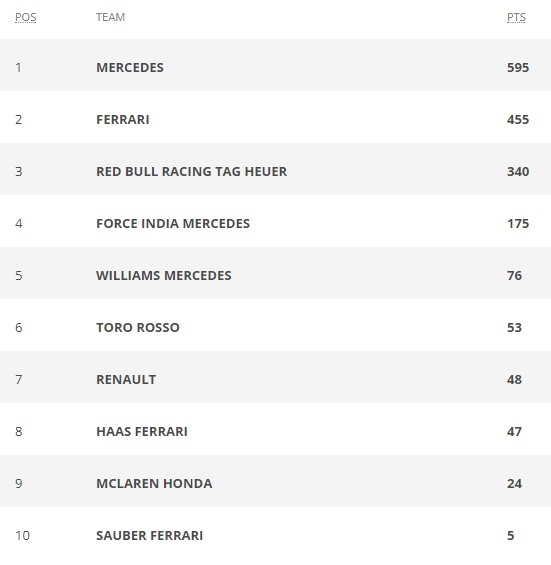551x565 pixels.
Task: Select the MERCEDES team name
Action: point(130,68)
